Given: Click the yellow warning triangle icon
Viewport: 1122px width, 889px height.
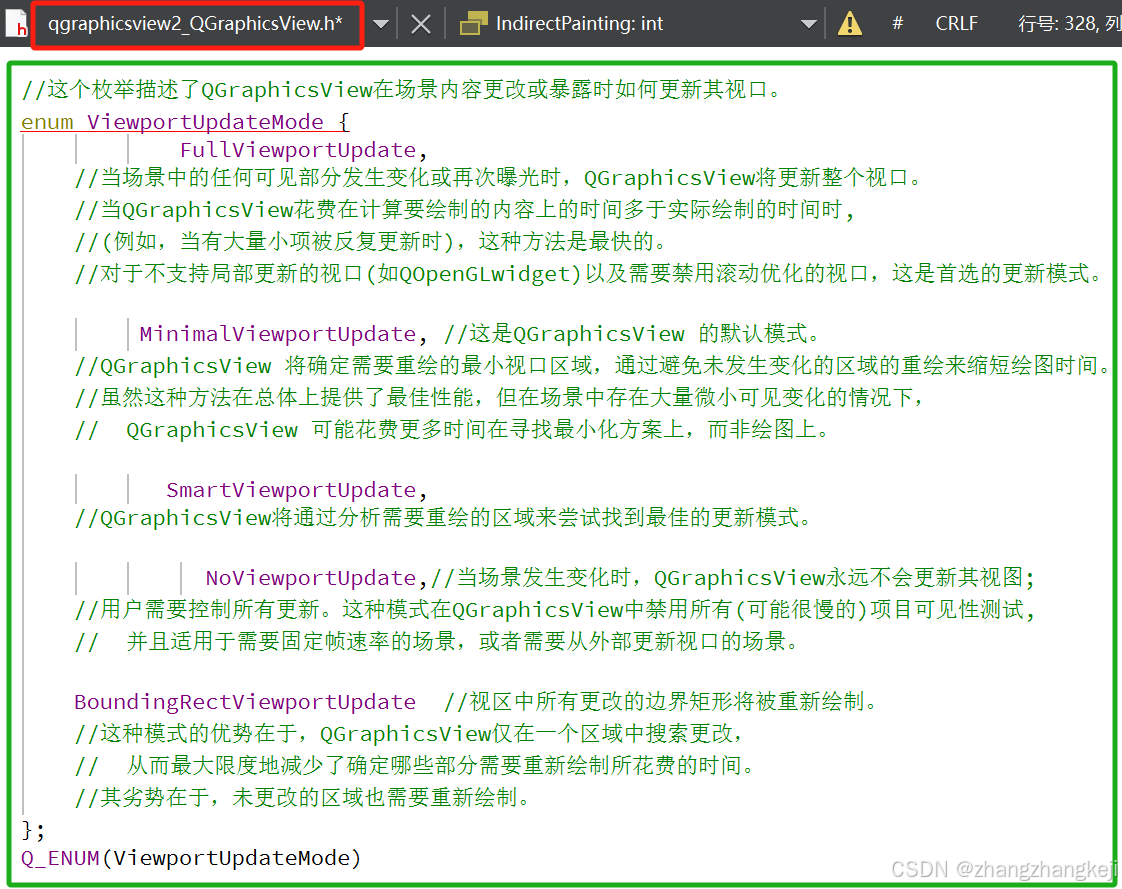Looking at the screenshot, I should pyautogui.click(x=849, y=24).
